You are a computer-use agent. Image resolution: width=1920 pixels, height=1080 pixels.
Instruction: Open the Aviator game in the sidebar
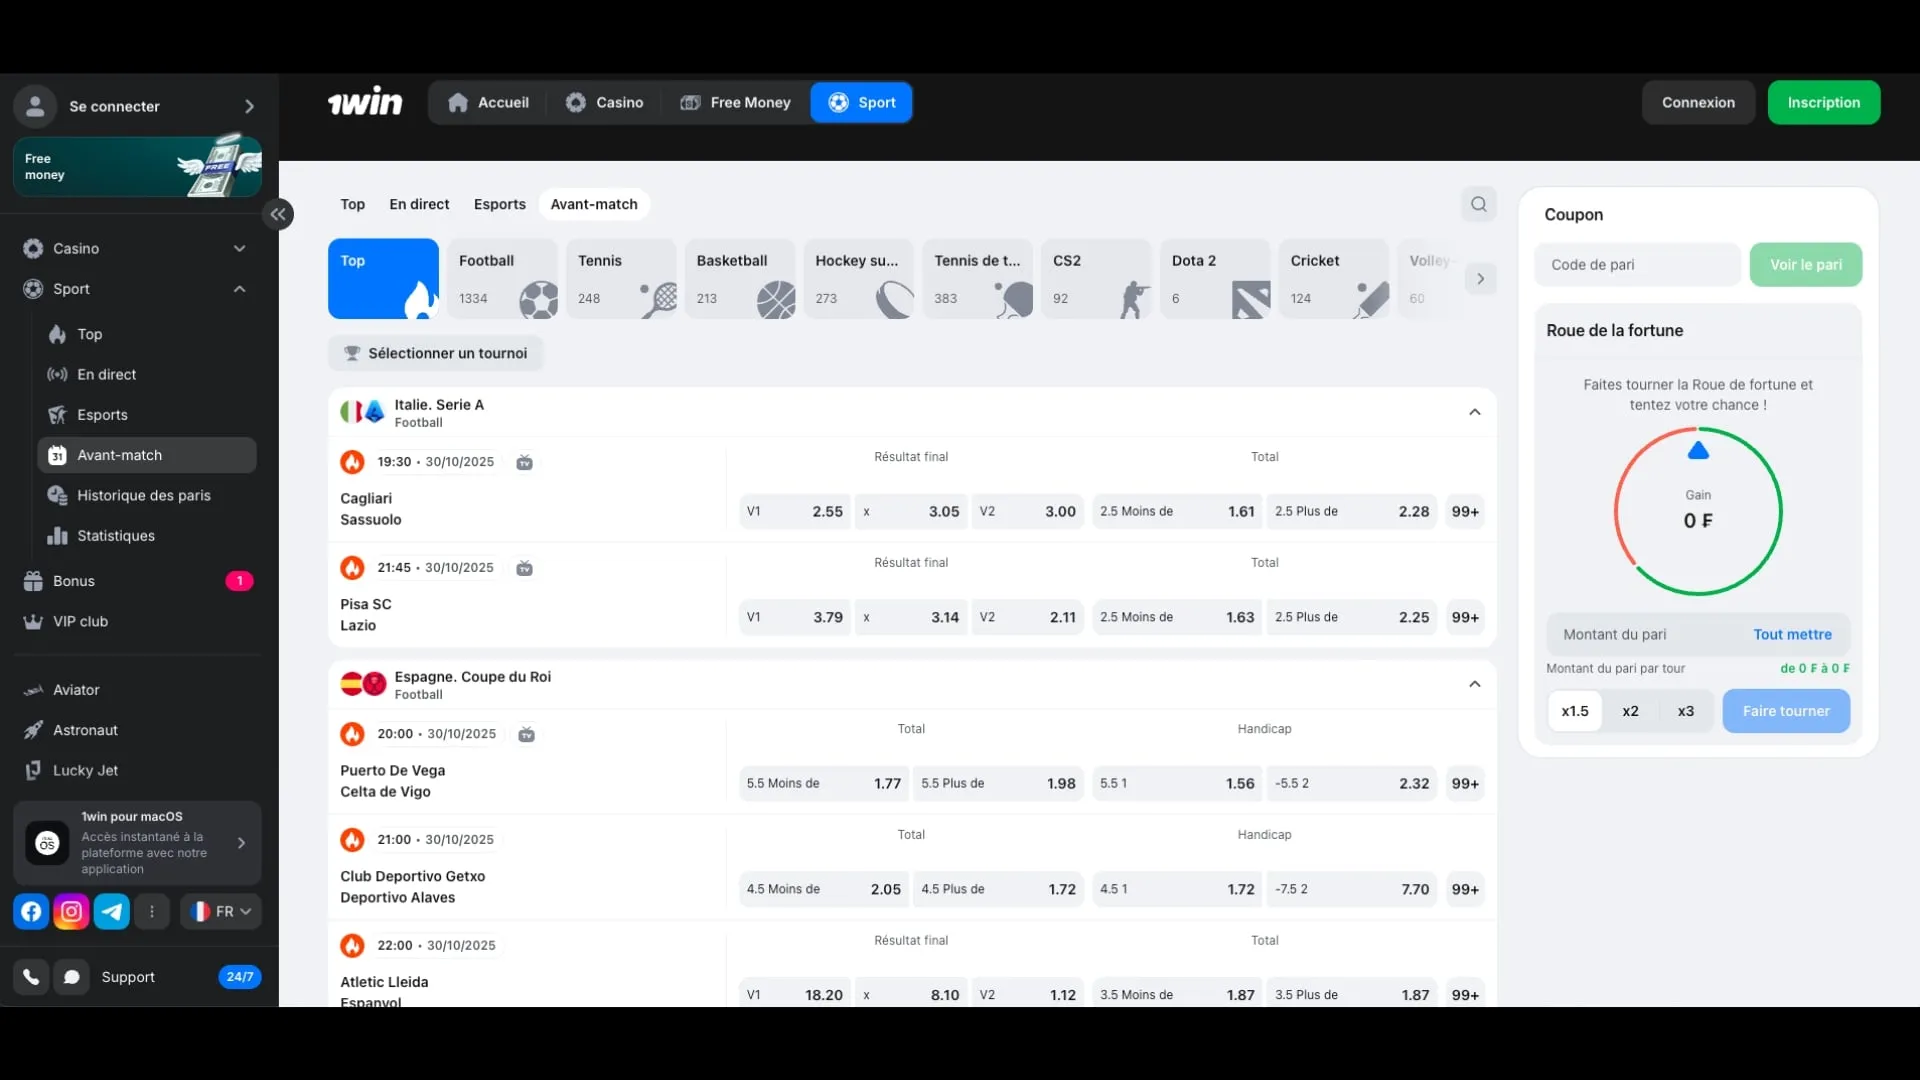click(x=75, y=689)
